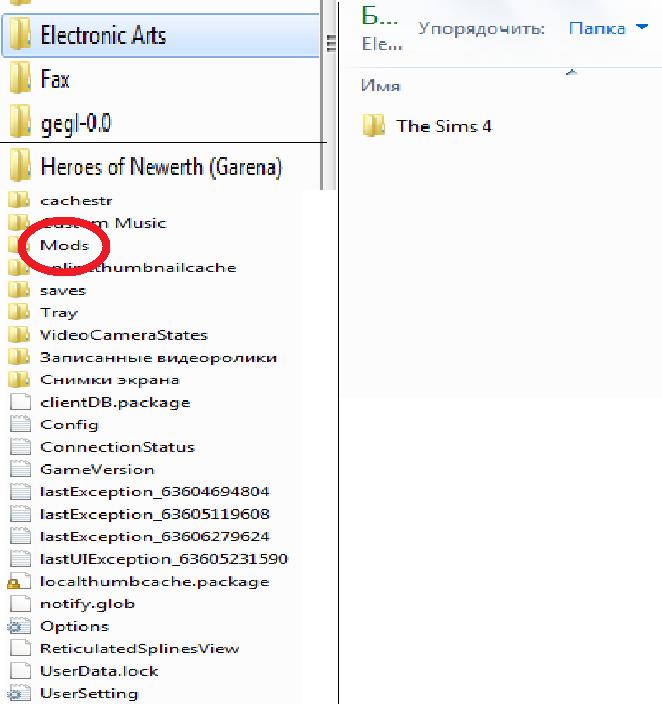The image size is (662, 704).
Task: Open the Mods folder
Action: coord(64,245)
